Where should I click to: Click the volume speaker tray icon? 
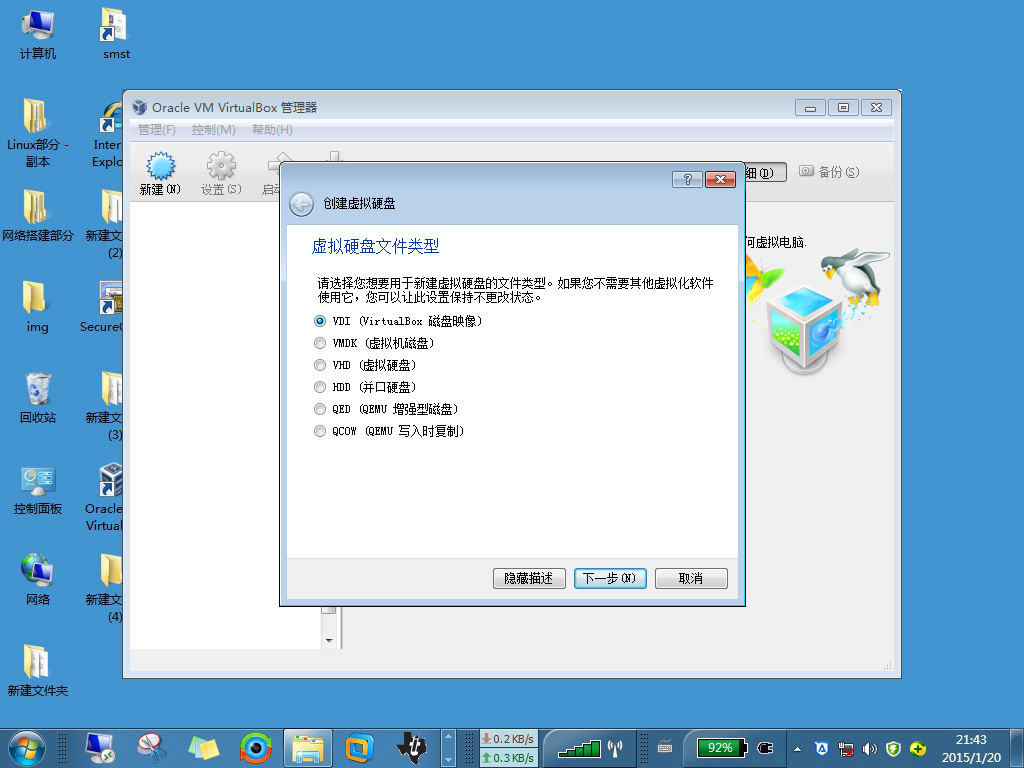tap(869, 749)
